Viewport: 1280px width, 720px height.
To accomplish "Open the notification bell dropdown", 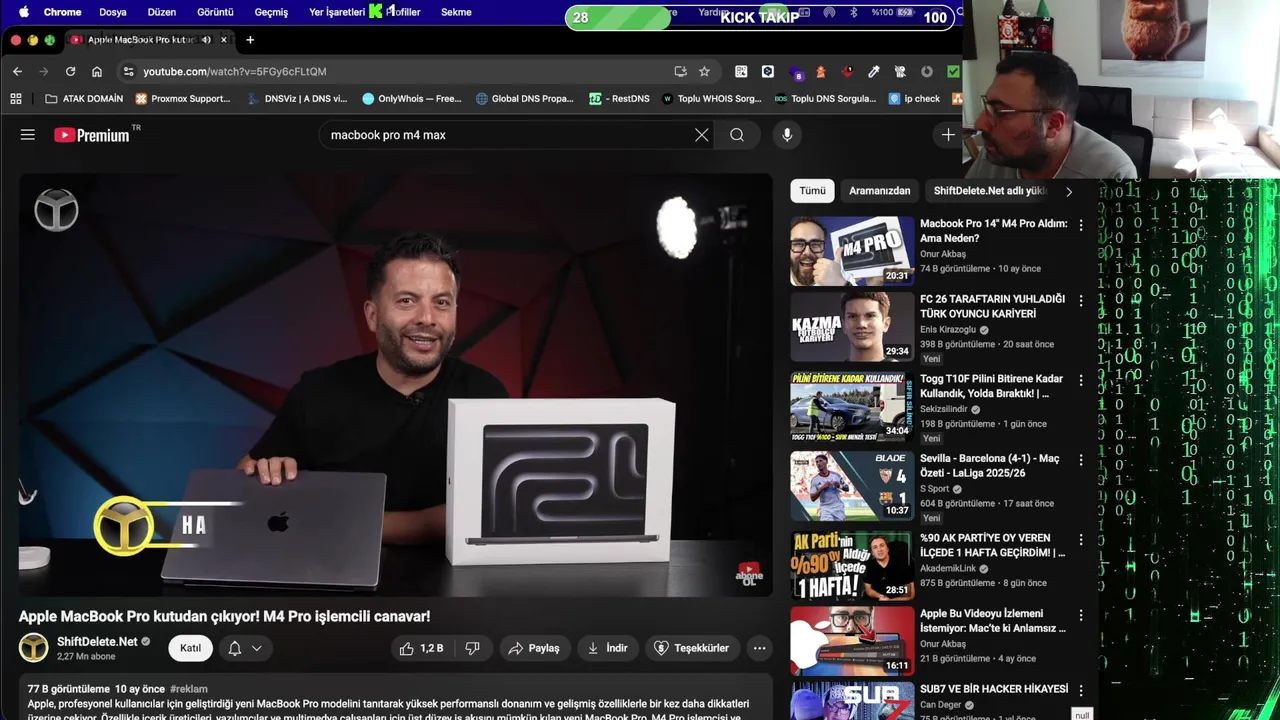I will pyautogui.click(x=245, y=648).
